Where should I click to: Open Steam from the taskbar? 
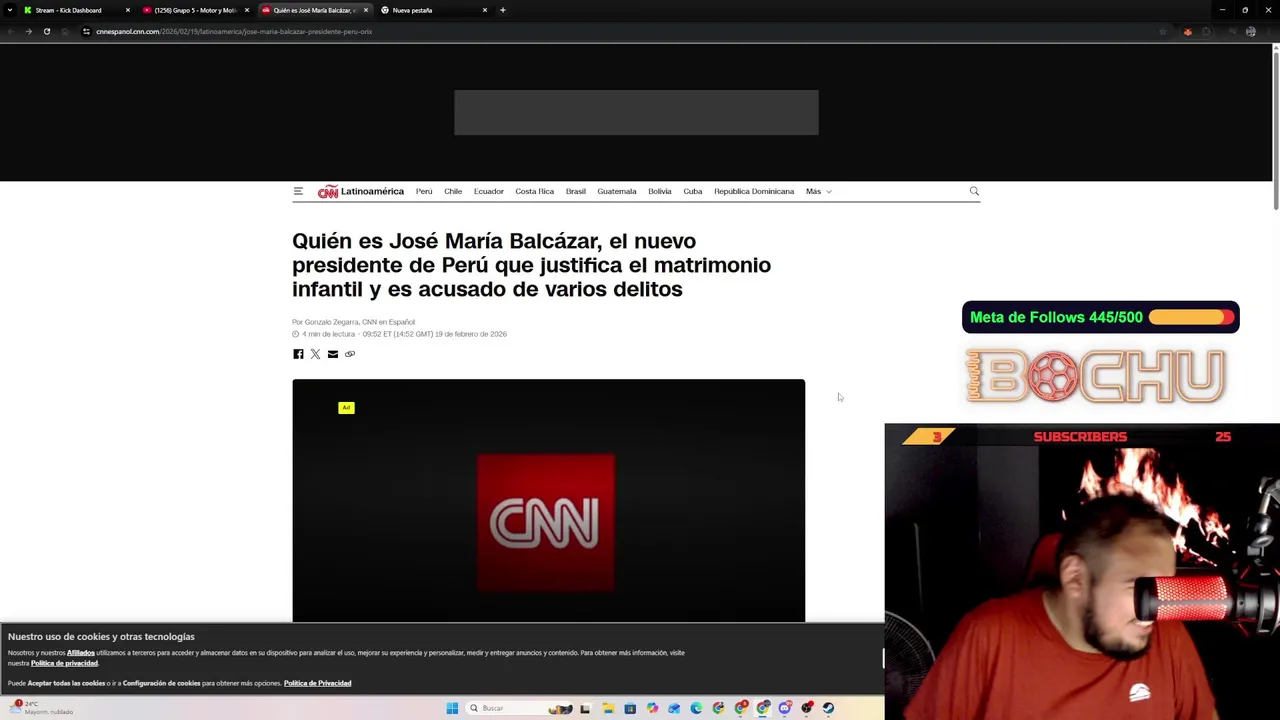[x=828, y=708]
